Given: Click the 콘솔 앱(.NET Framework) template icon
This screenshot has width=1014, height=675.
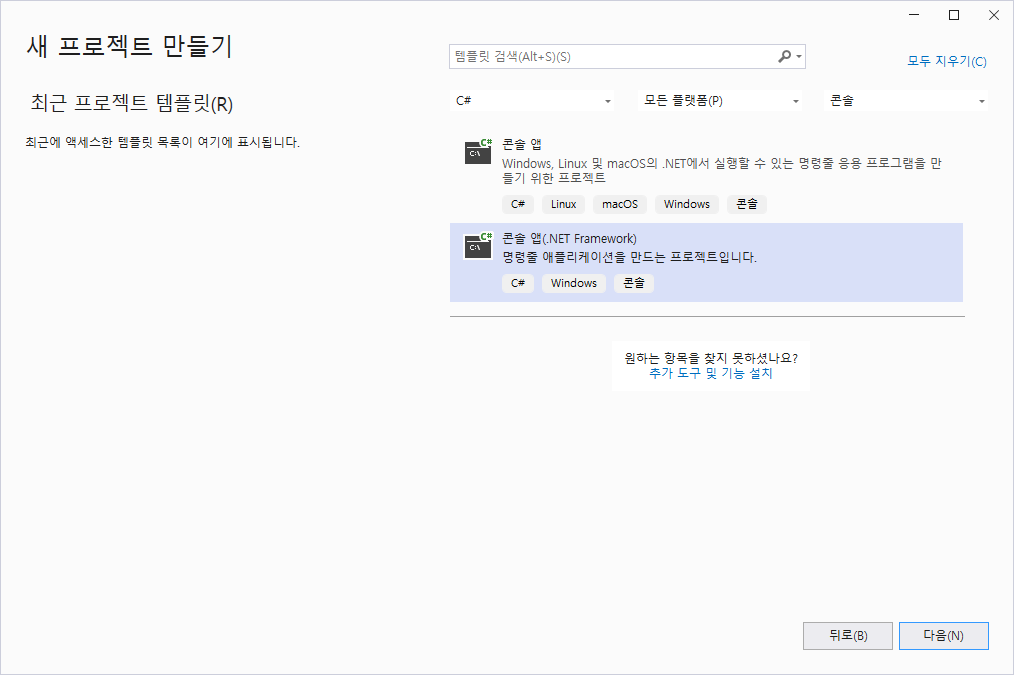Looking at the screenshot, I should [477, 246].
